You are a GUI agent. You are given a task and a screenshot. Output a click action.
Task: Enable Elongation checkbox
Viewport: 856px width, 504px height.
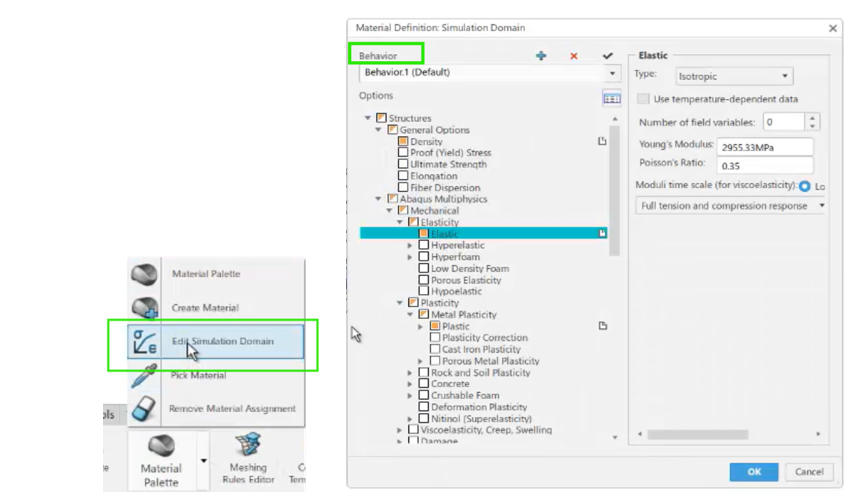(x=403, y=176)
